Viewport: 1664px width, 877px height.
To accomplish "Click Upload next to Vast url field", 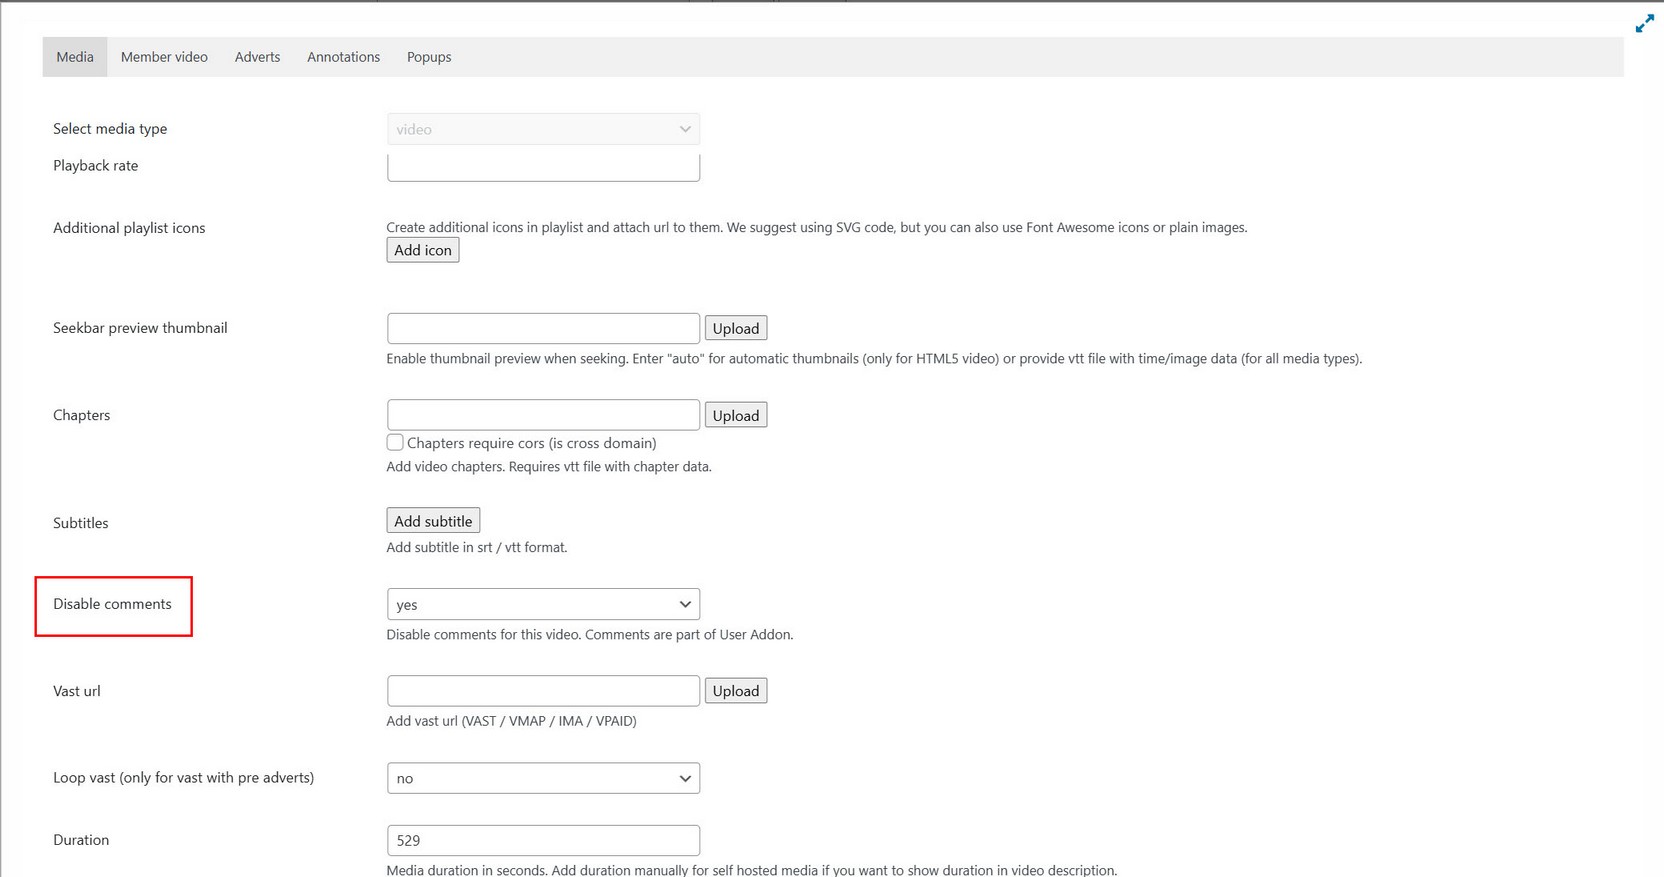I will (736, 691).
